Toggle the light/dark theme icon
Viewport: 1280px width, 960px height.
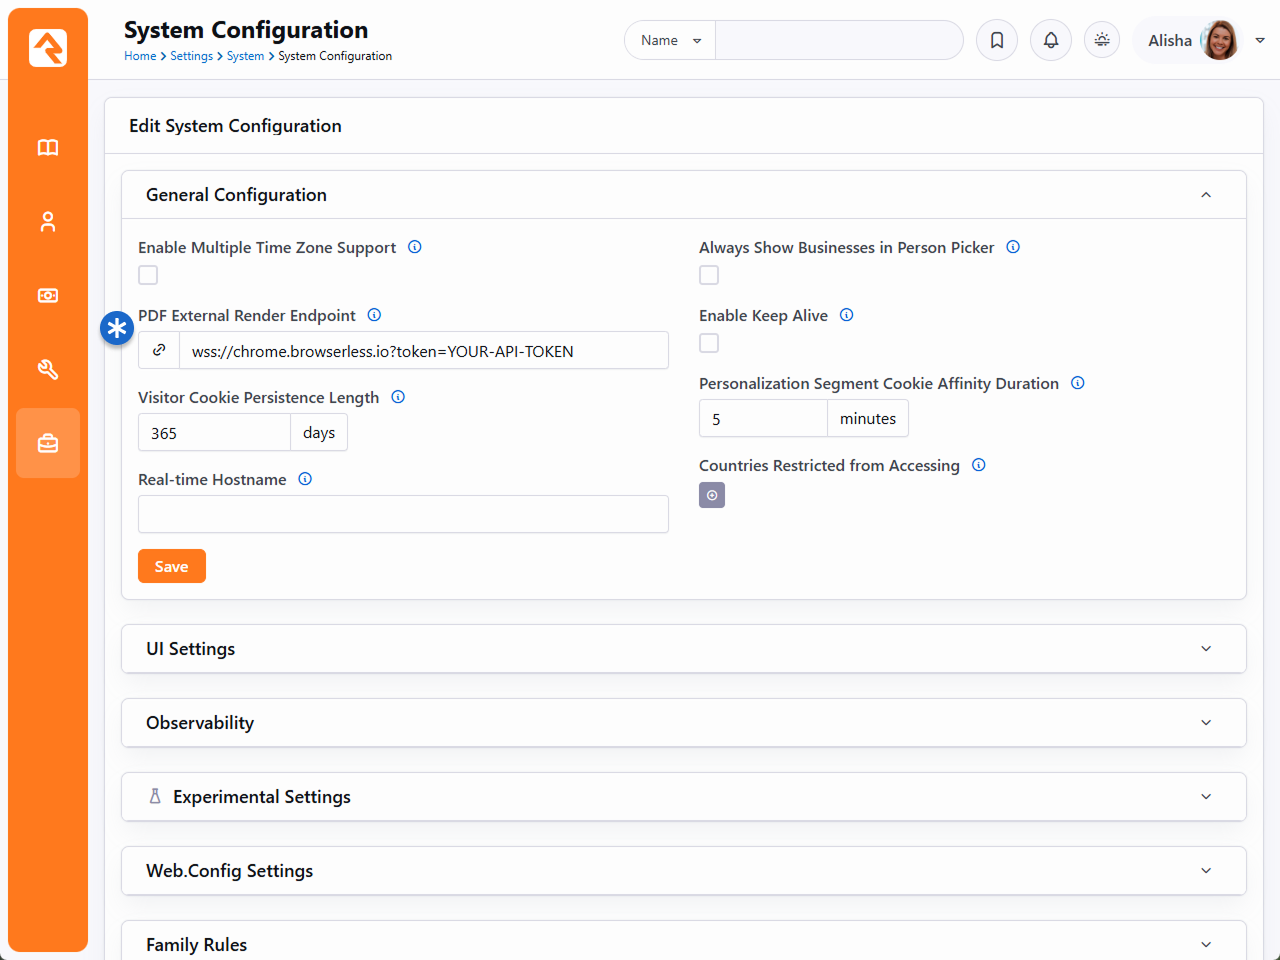[x=1102, y=41]
